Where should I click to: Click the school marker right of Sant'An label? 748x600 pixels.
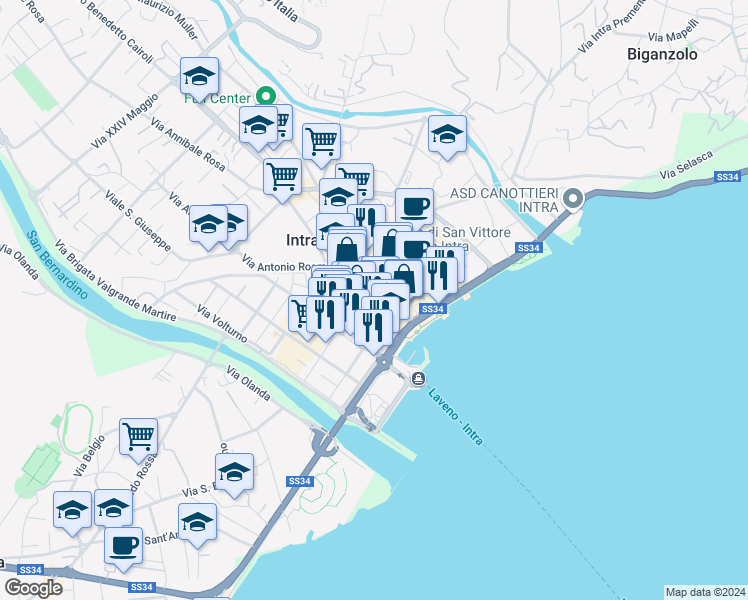click(197, 524)
